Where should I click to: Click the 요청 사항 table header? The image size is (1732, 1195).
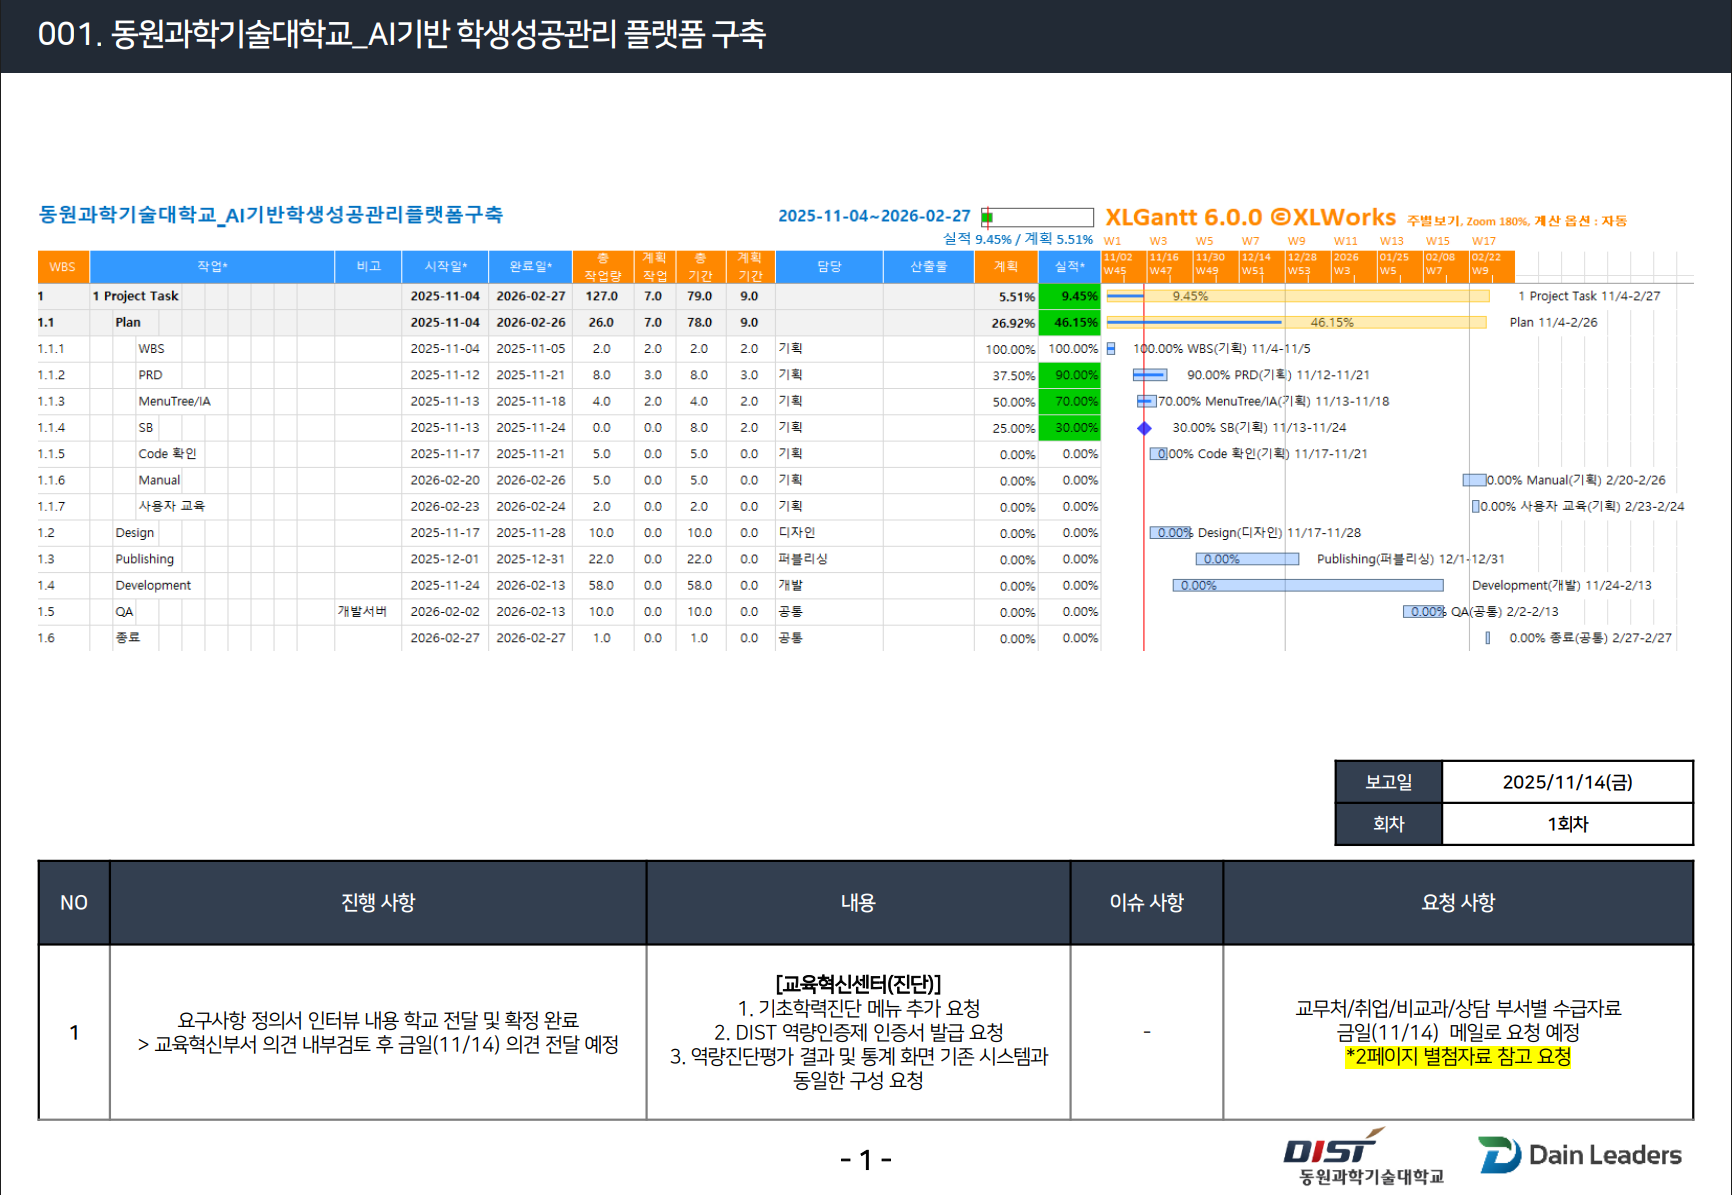tap(1457, 903)
